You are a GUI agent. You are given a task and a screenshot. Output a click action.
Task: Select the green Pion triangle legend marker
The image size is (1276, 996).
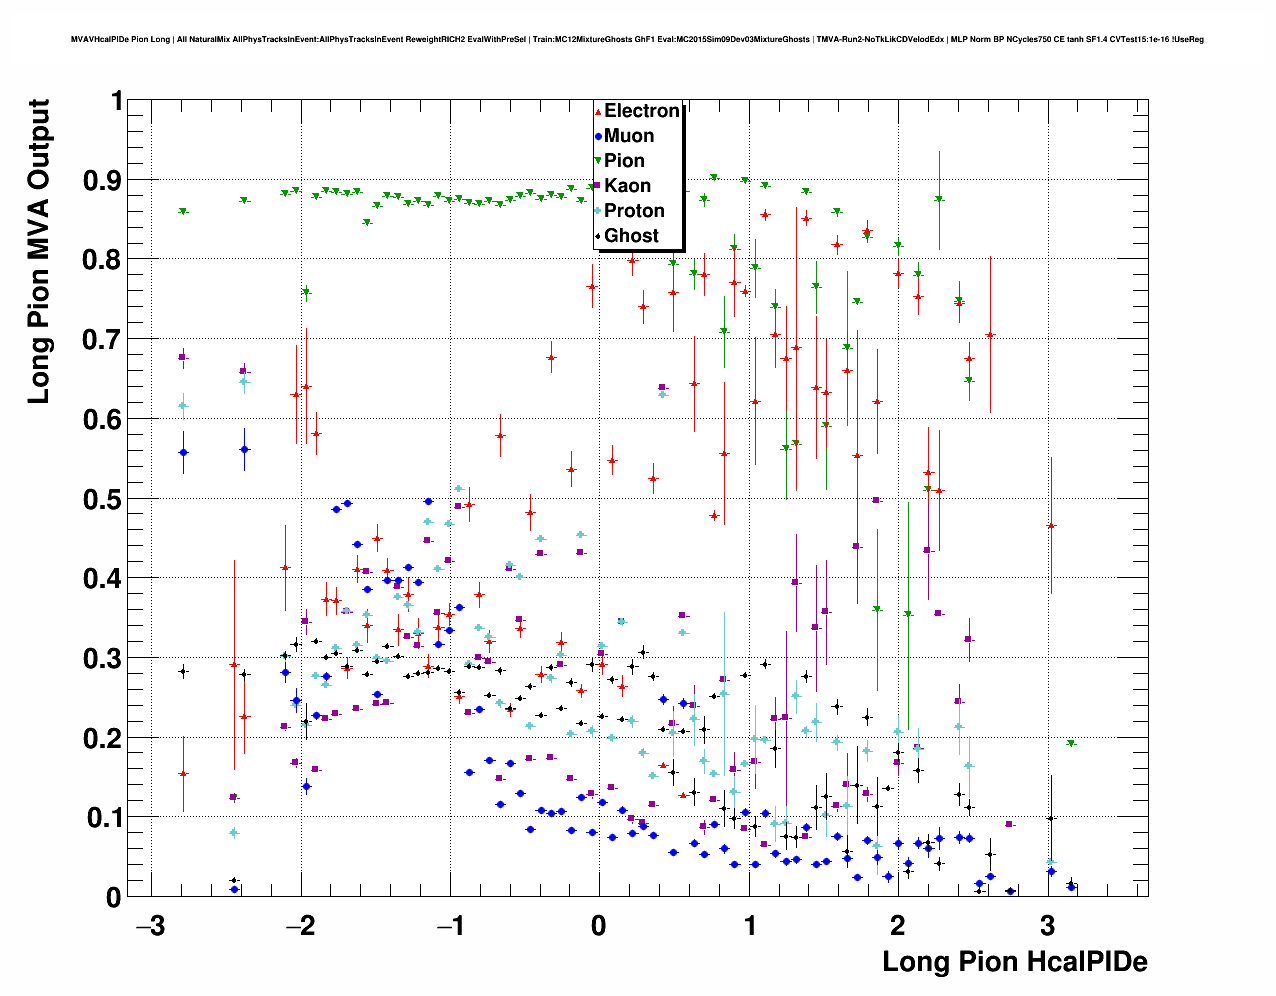tap(598, 161)
